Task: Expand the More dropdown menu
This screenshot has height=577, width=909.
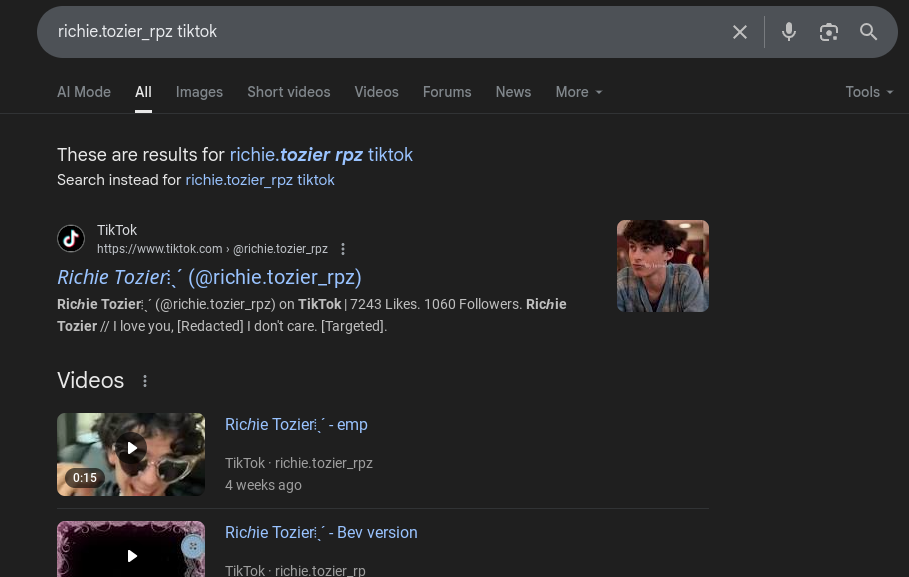Action: coord(579,92)
